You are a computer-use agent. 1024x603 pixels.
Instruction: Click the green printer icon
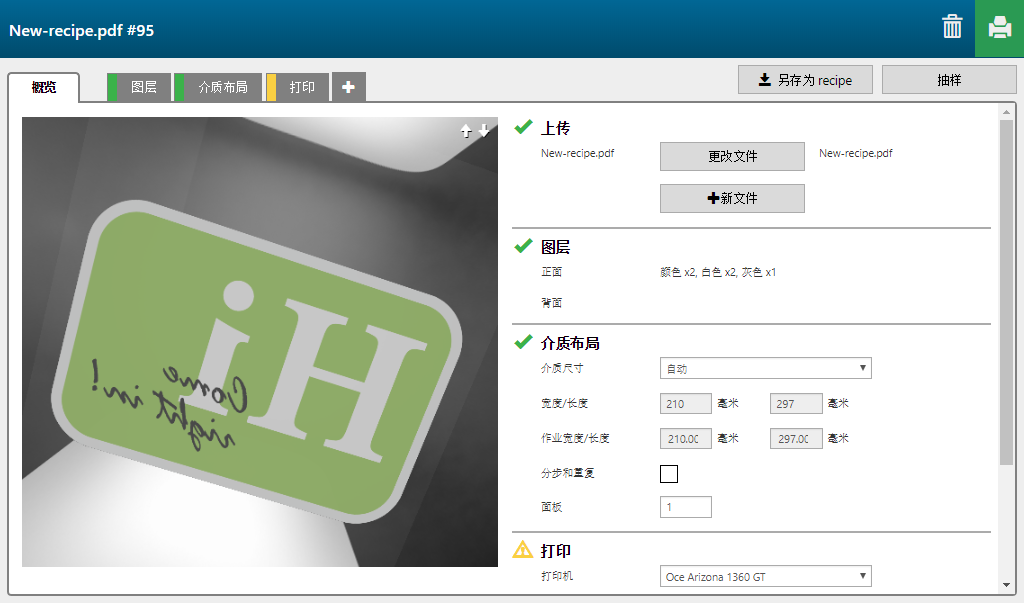(999, 28)
